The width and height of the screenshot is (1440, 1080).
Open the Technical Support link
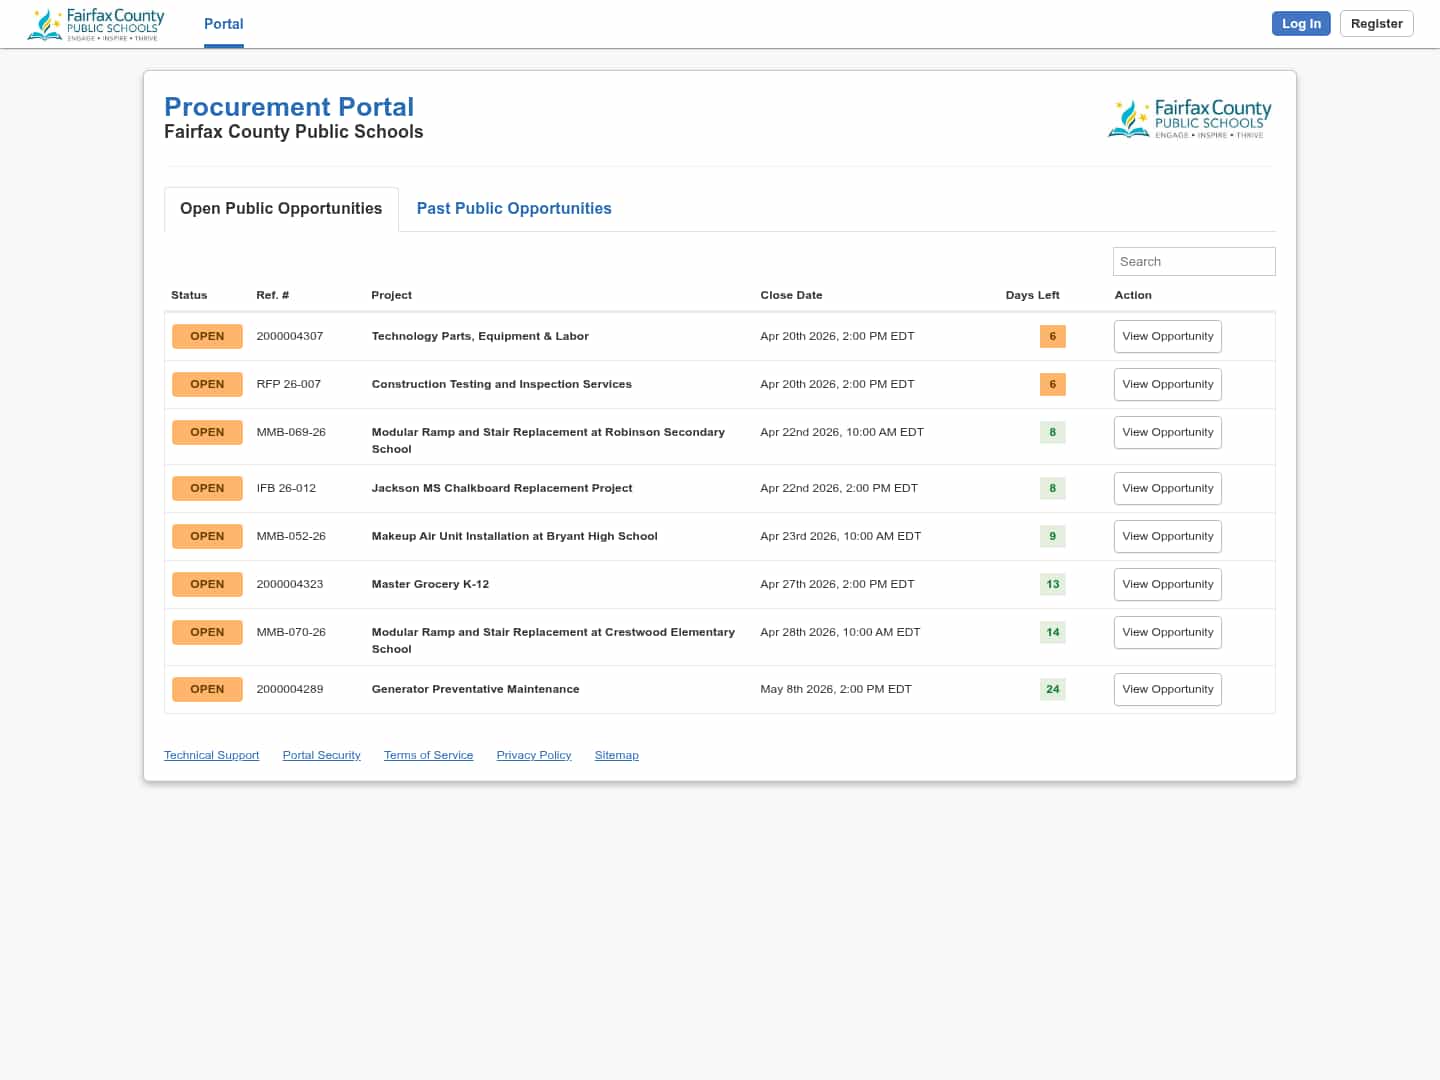pyautogui.click(x=211, y=756)
